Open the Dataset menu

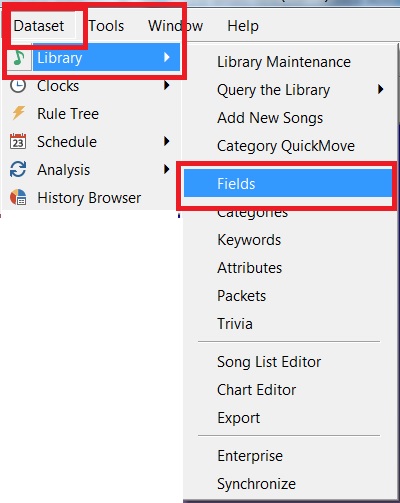pos(39,26)
